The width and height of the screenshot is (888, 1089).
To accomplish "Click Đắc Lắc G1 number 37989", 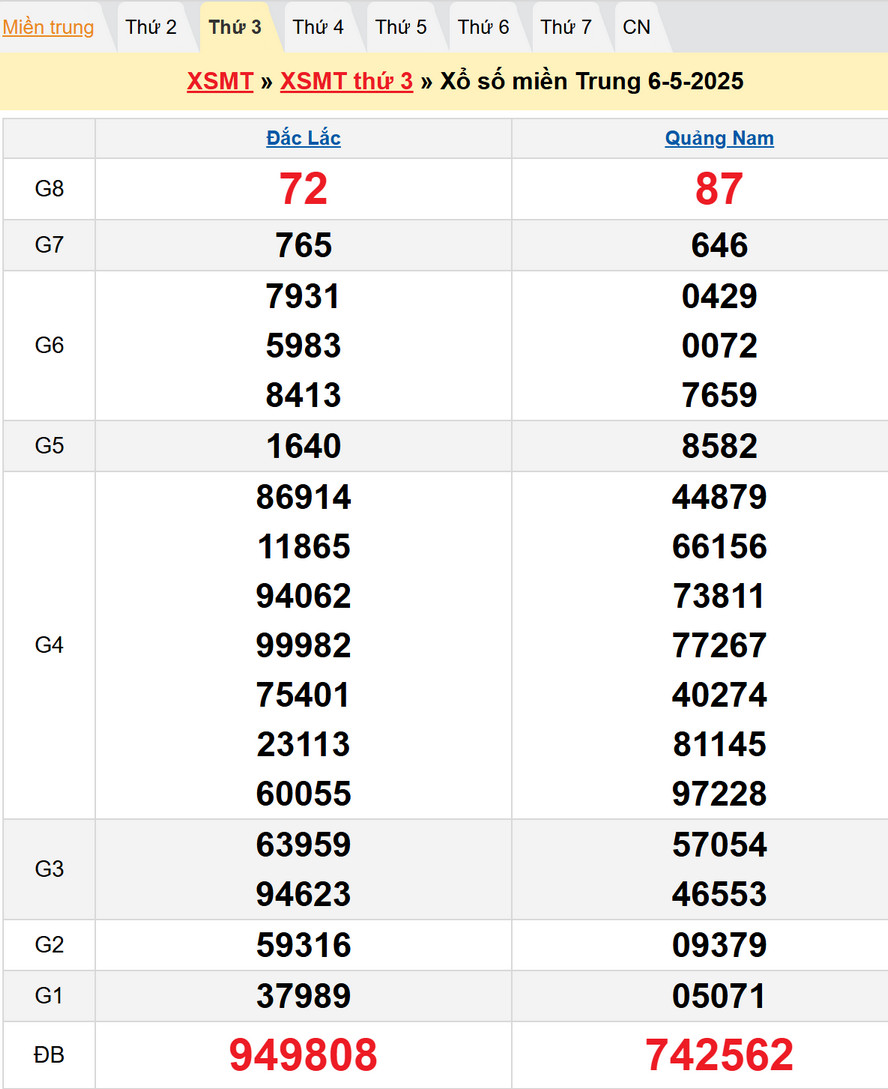I will coord(303,996).
